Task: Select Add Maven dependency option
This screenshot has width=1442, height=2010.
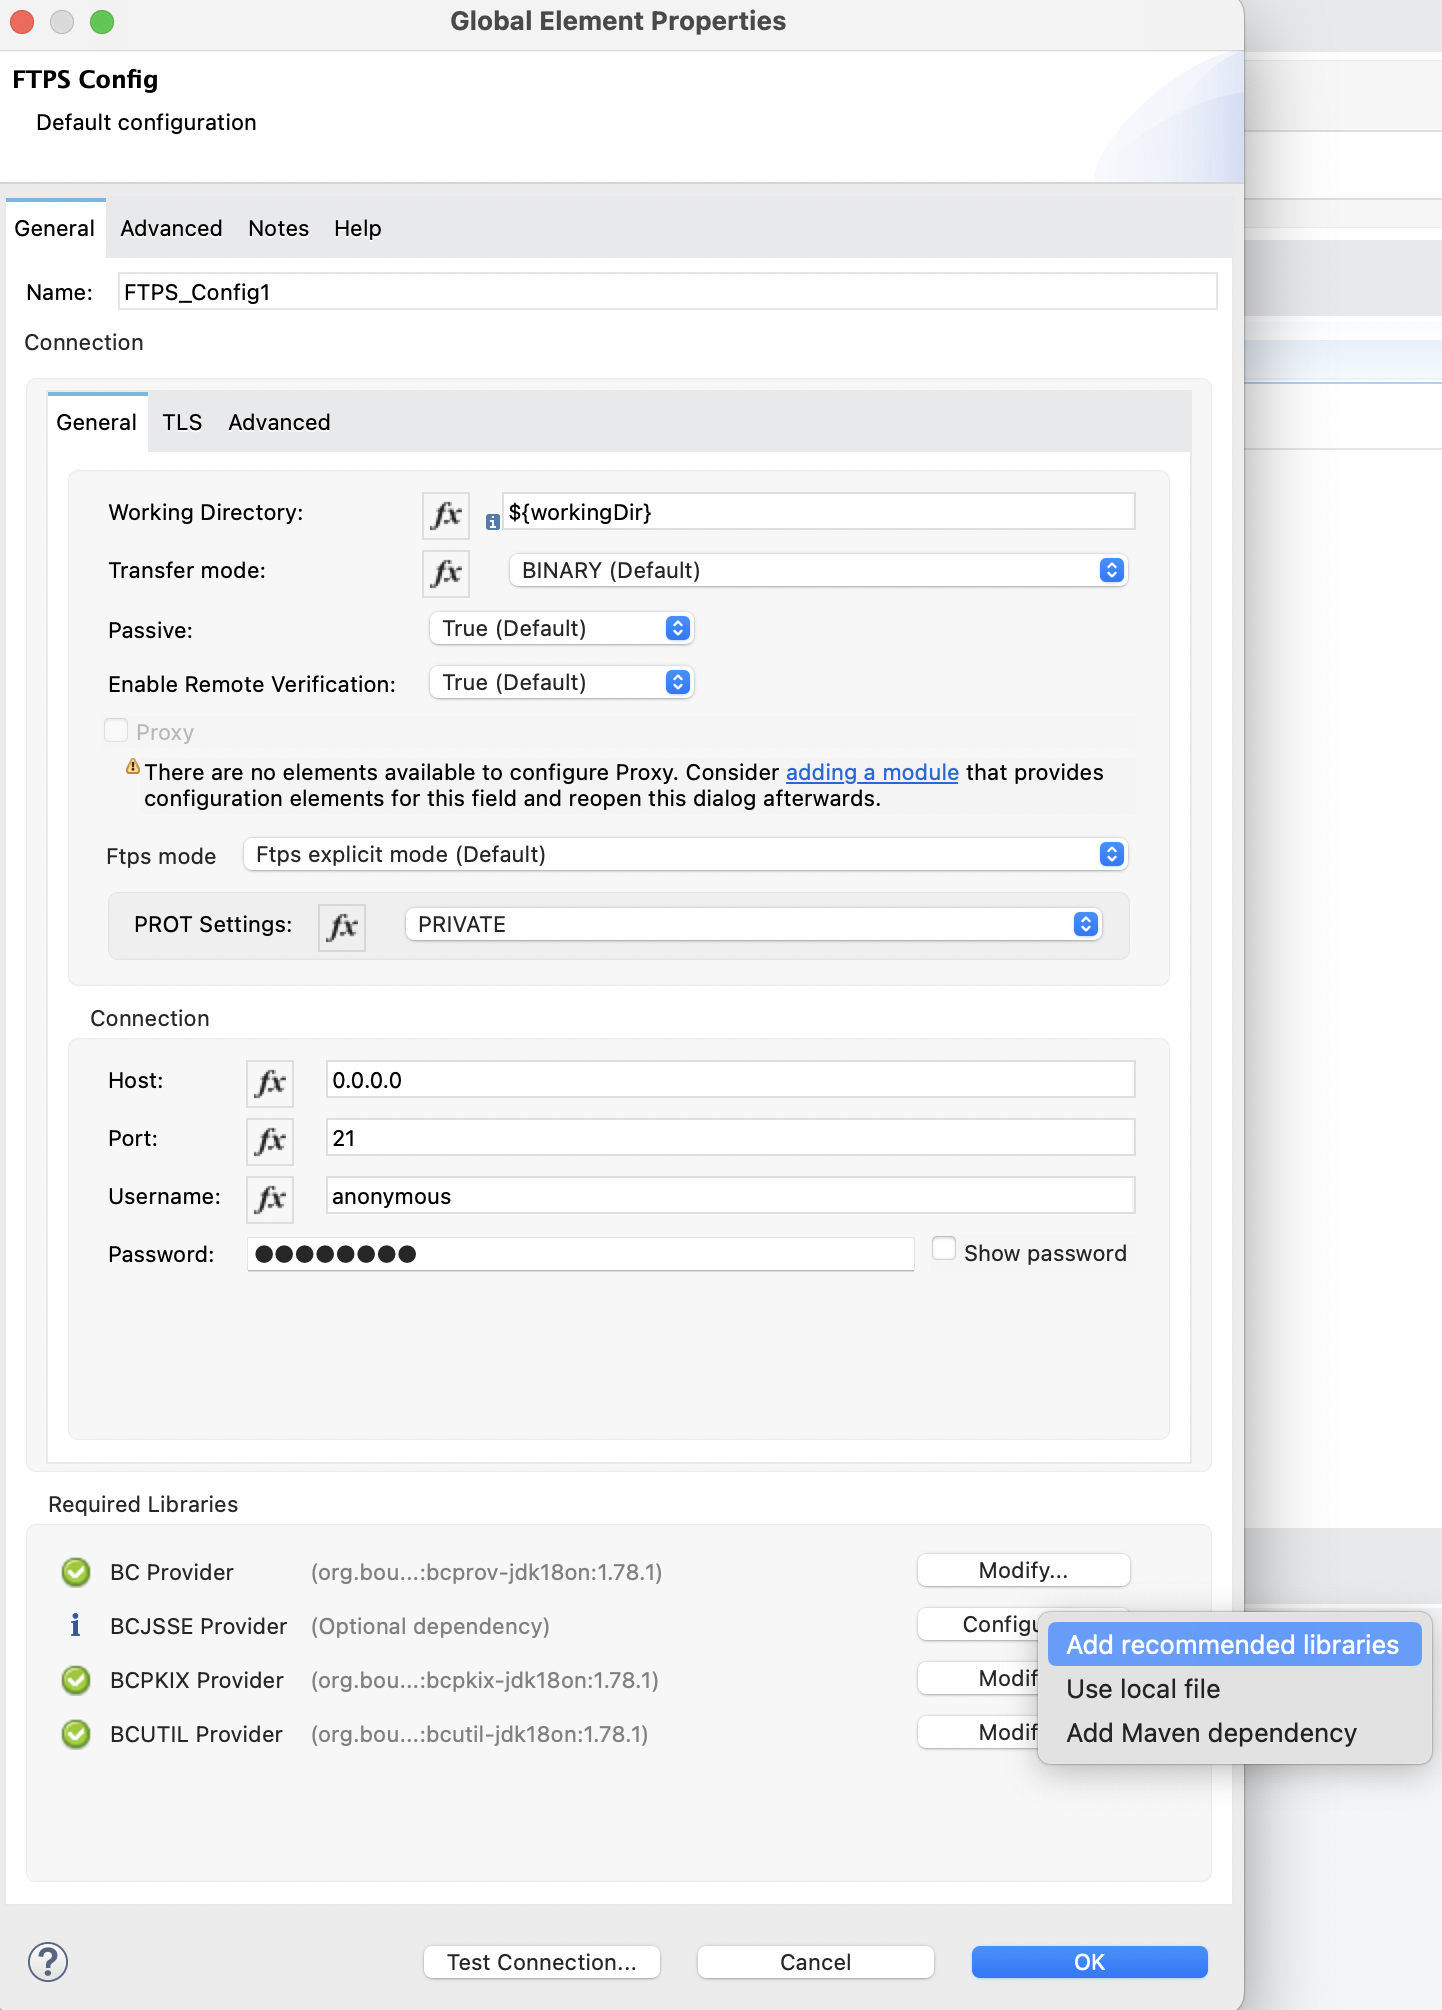Action: tap(1211, 1733)
